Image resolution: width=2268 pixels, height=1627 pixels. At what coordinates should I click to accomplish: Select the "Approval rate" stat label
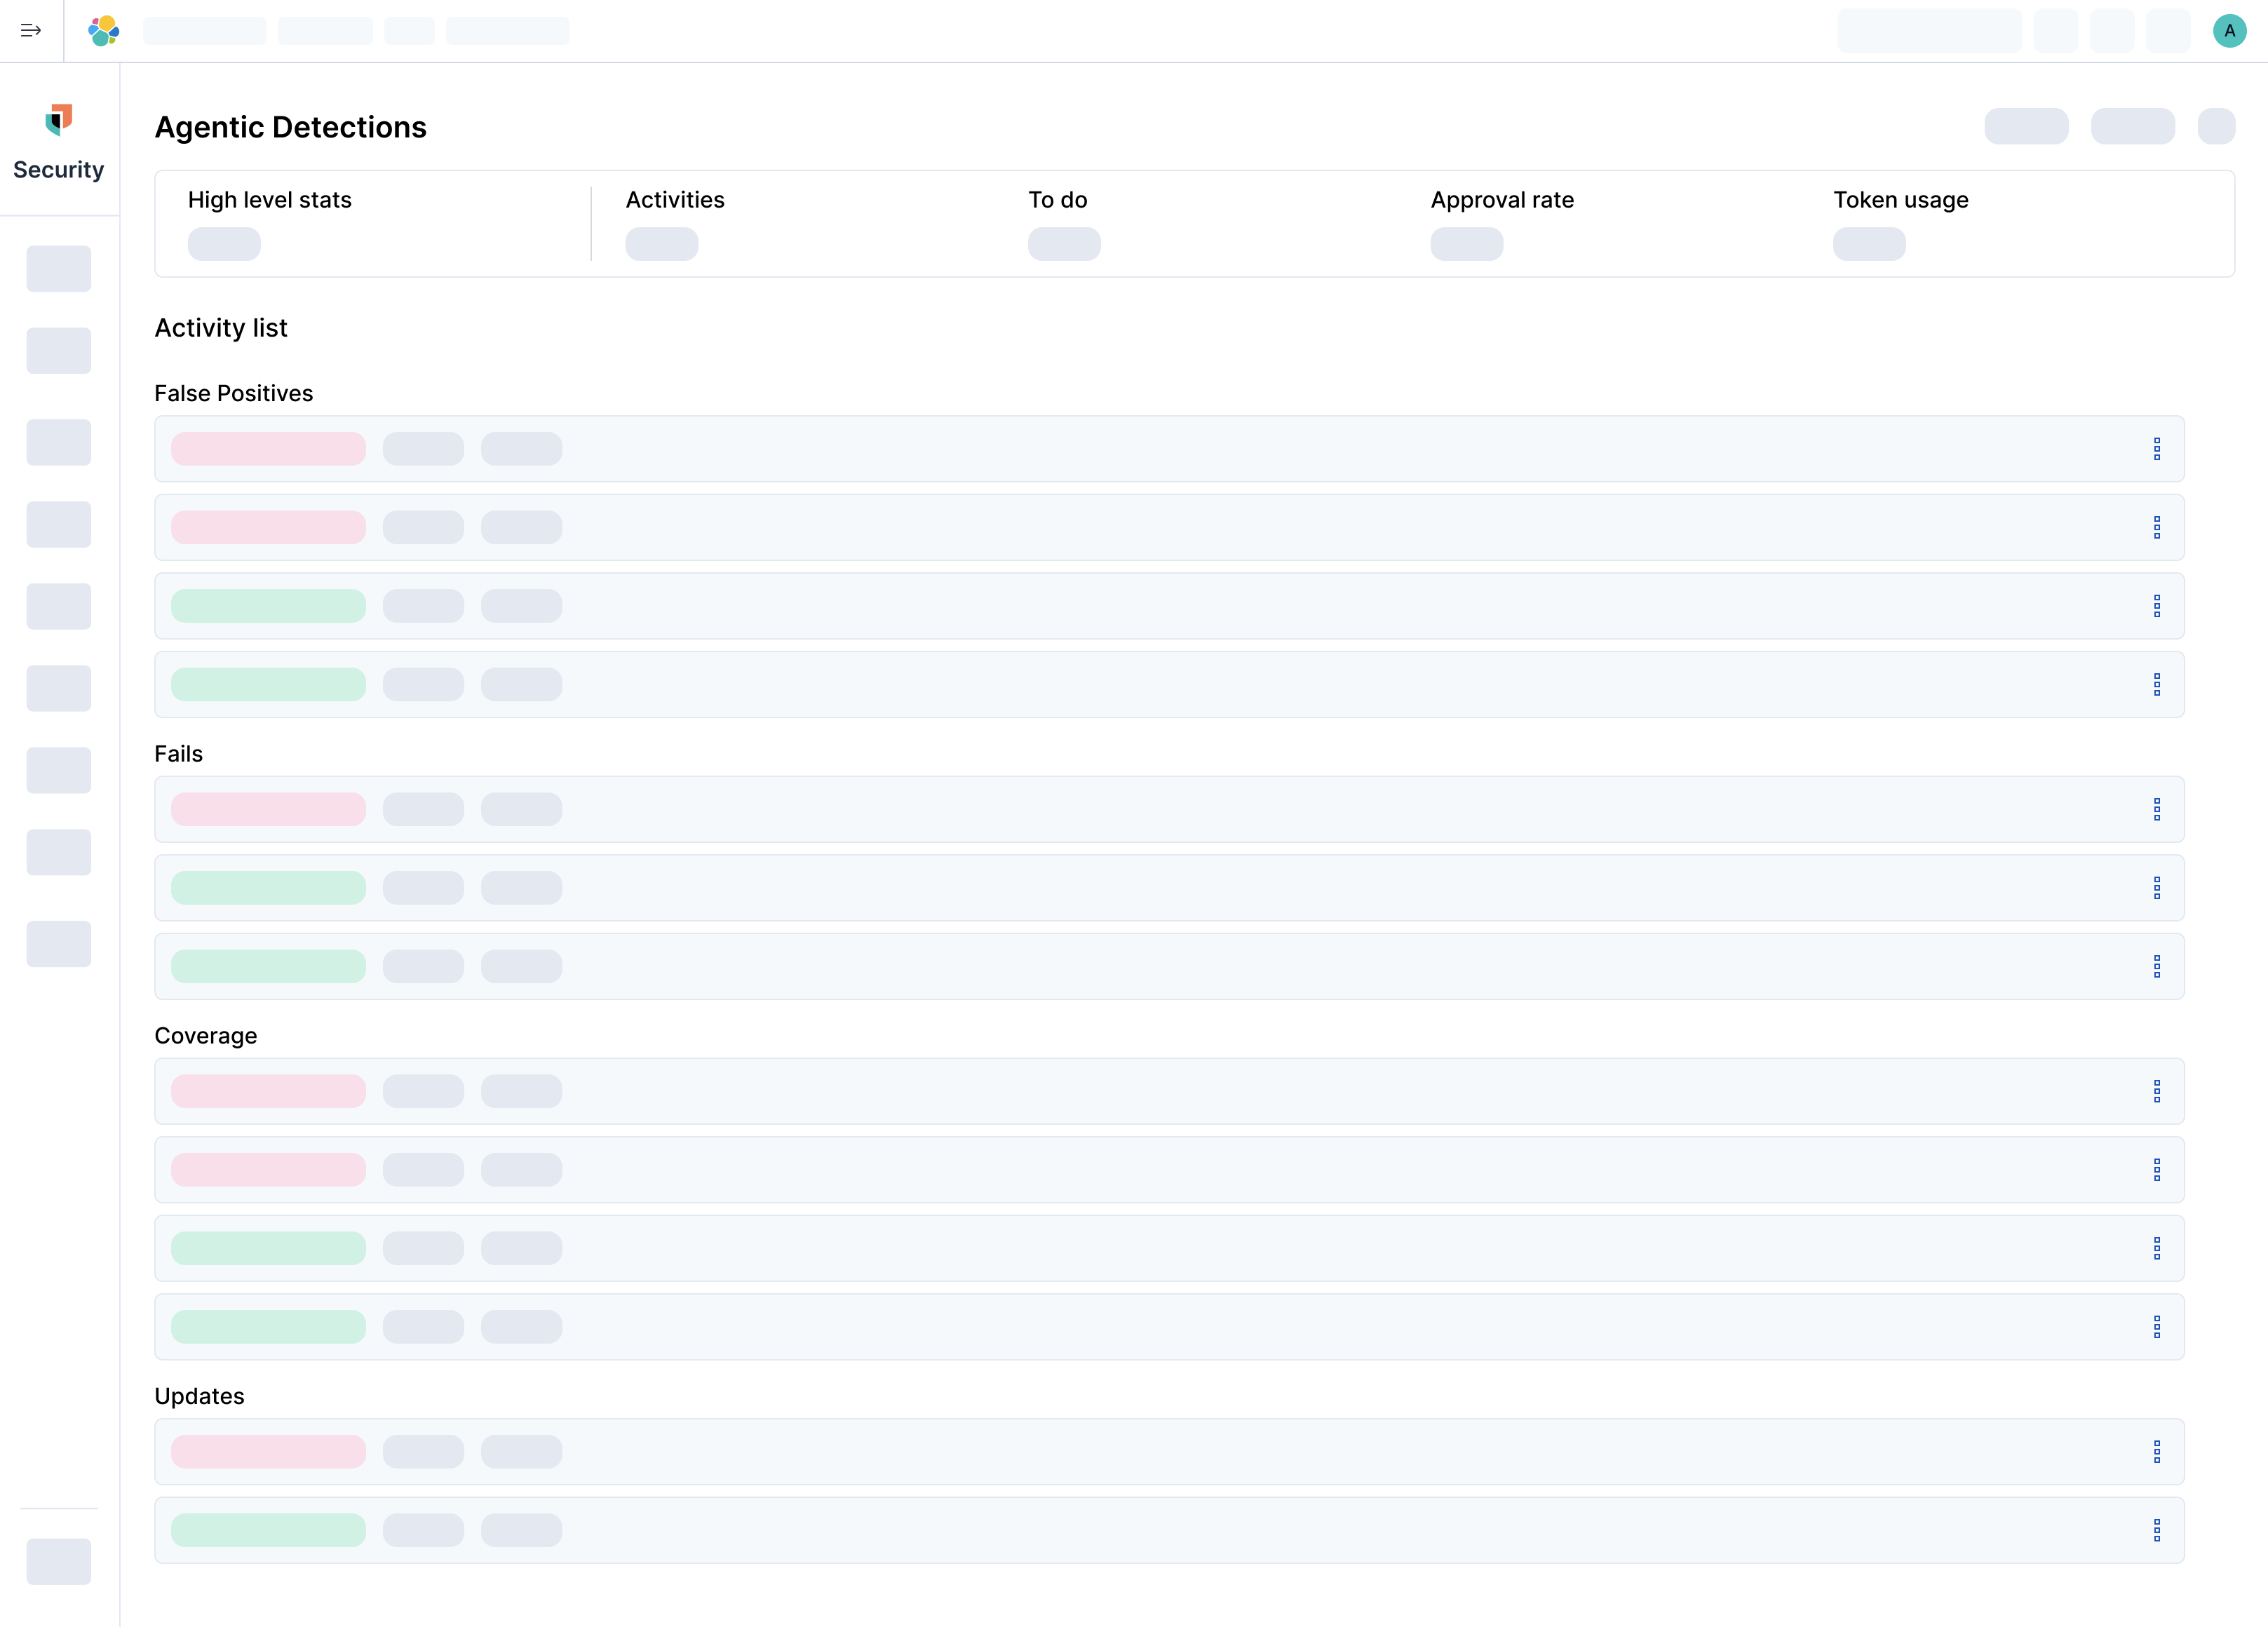click(1502, 200)
